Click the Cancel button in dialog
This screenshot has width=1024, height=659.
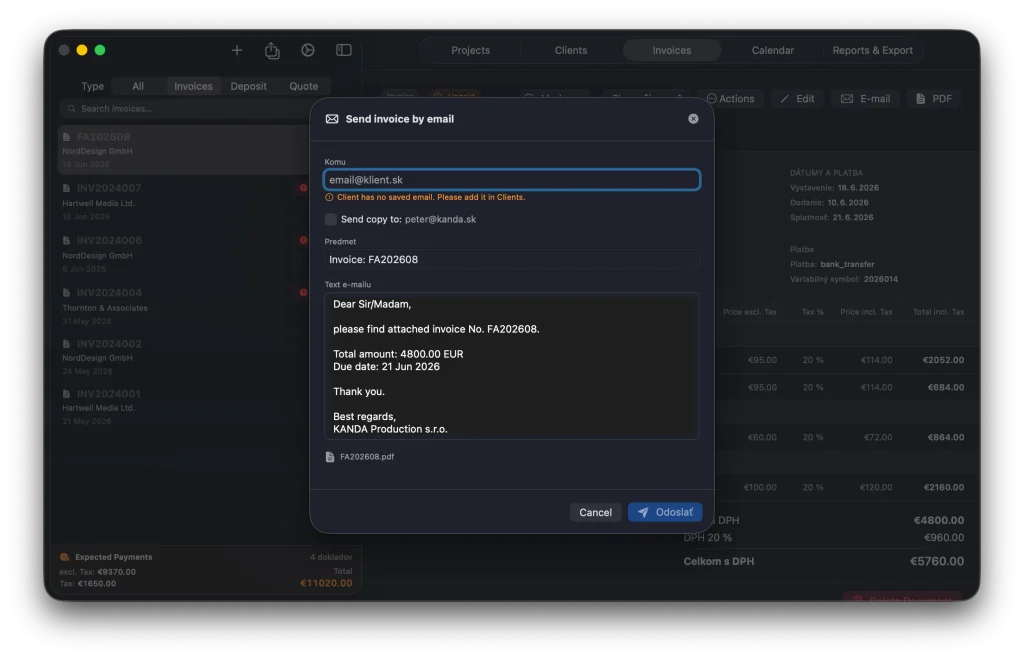595,513
